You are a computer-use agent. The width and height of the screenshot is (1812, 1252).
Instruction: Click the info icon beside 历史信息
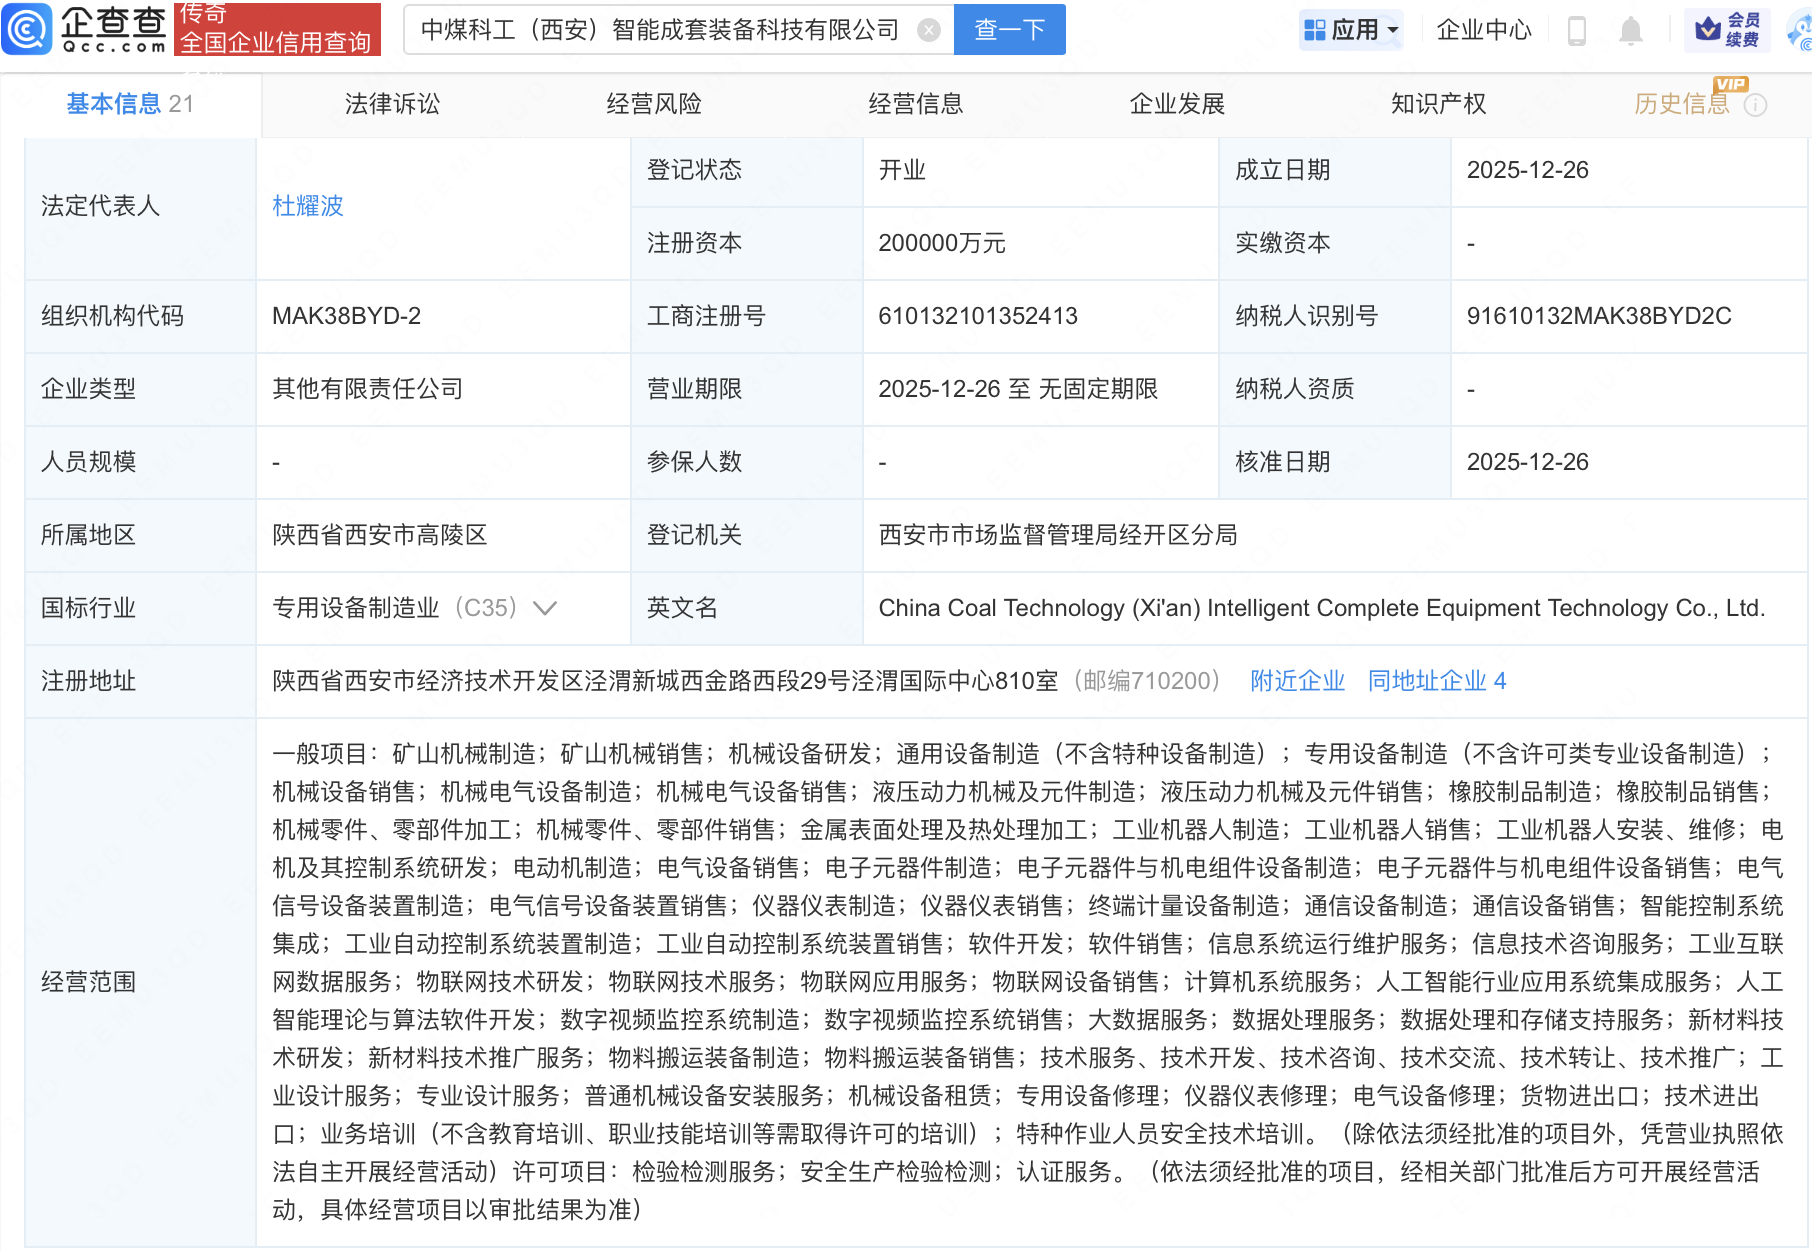[1755, 105]
